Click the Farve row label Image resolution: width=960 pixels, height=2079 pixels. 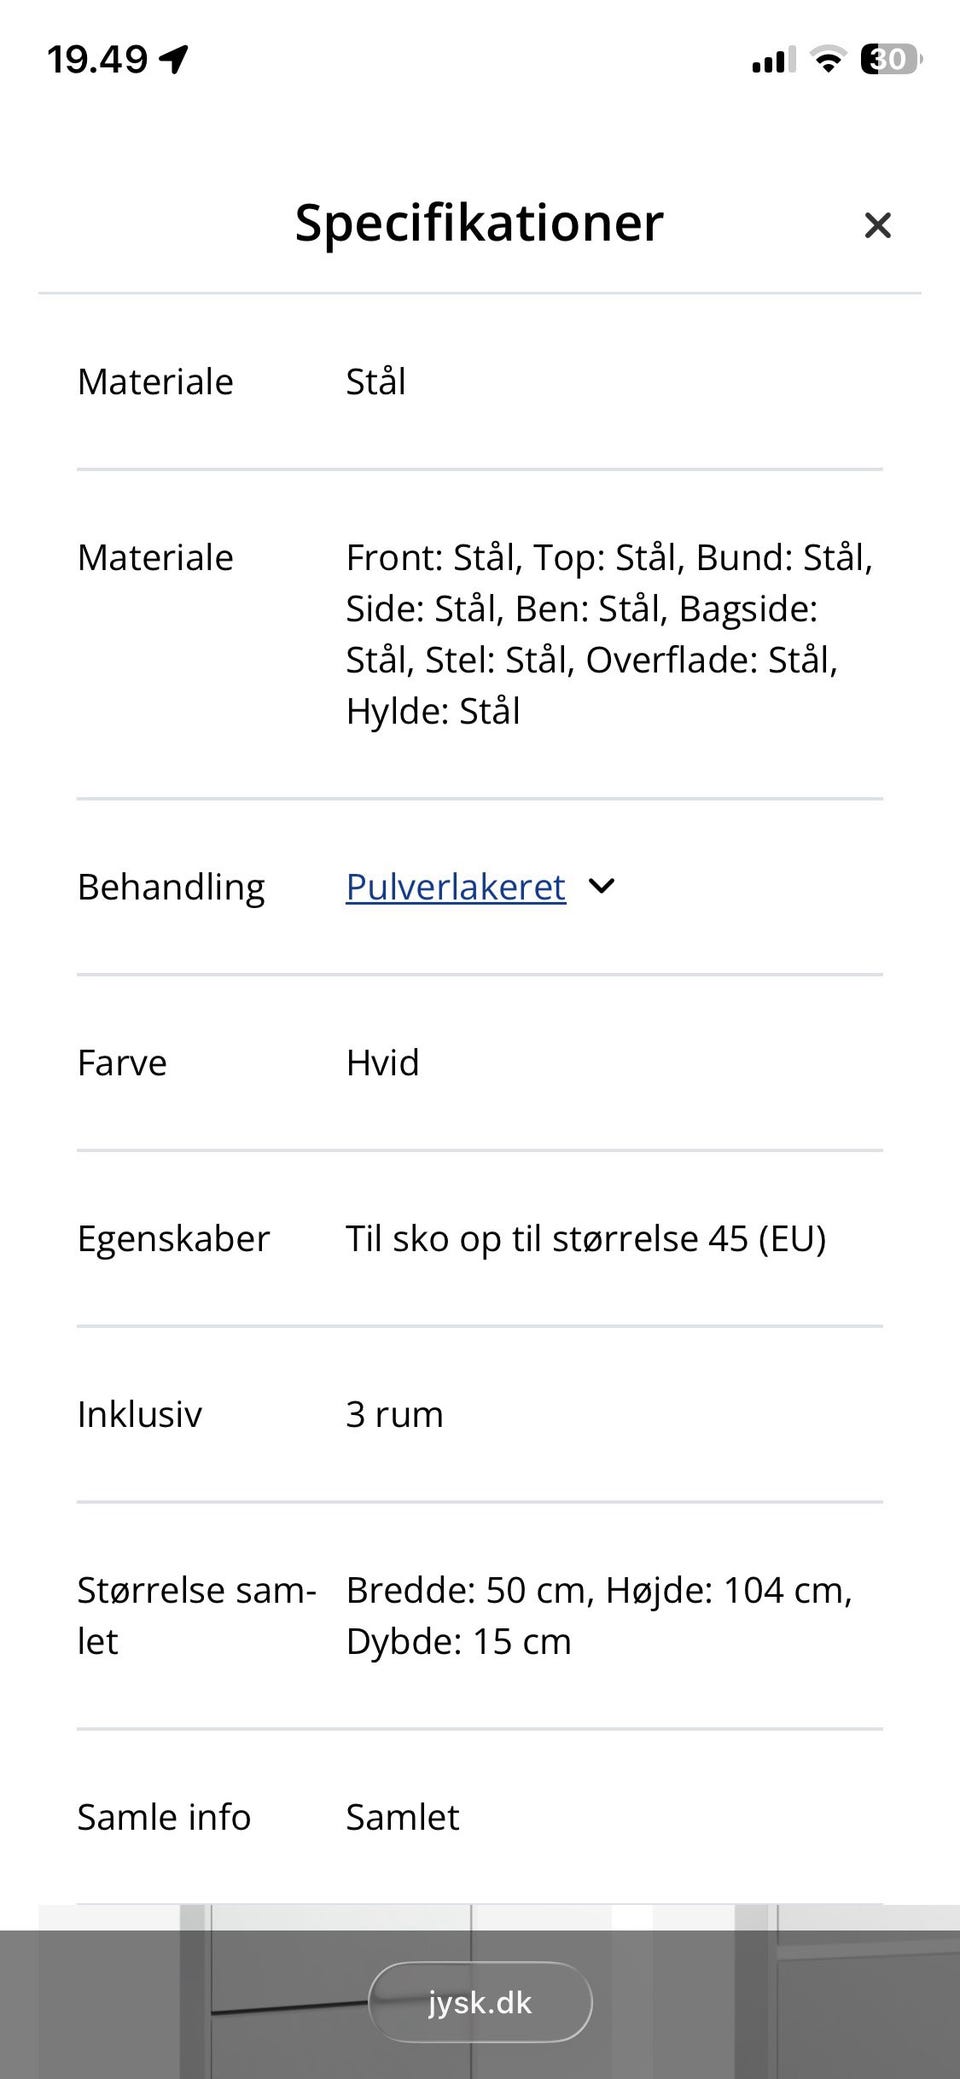(122, 1063)
